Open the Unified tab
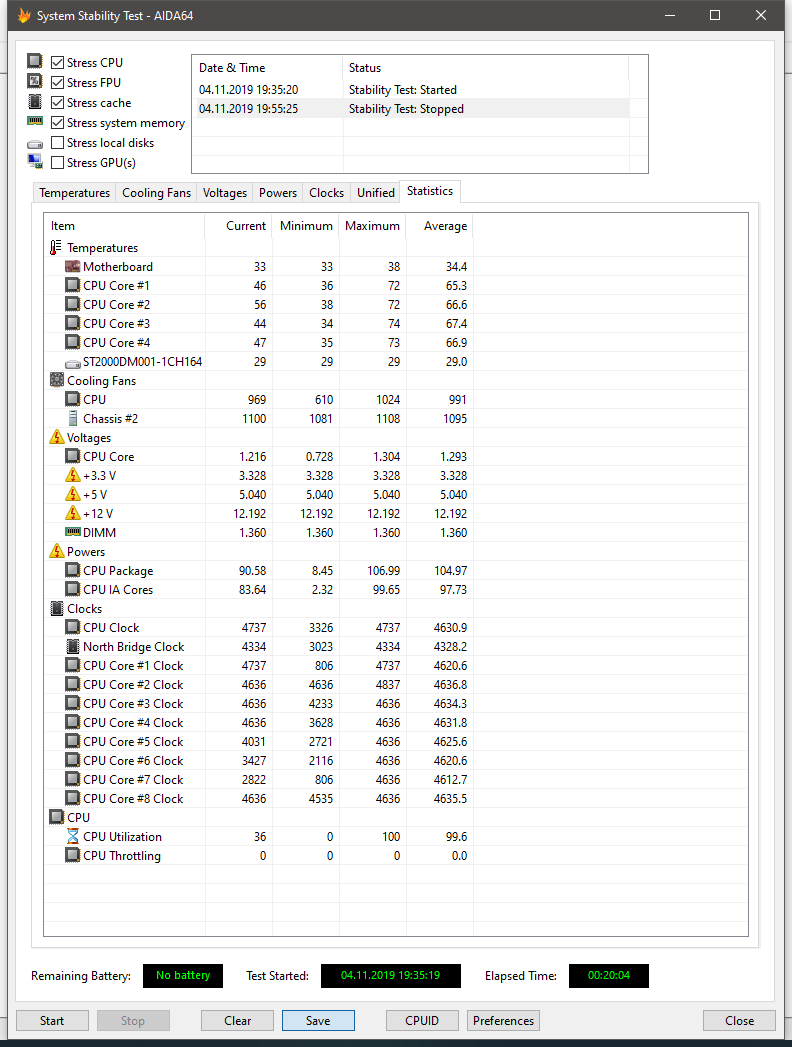The height and width of the screenshot is (1047, 792). [375, 192]
